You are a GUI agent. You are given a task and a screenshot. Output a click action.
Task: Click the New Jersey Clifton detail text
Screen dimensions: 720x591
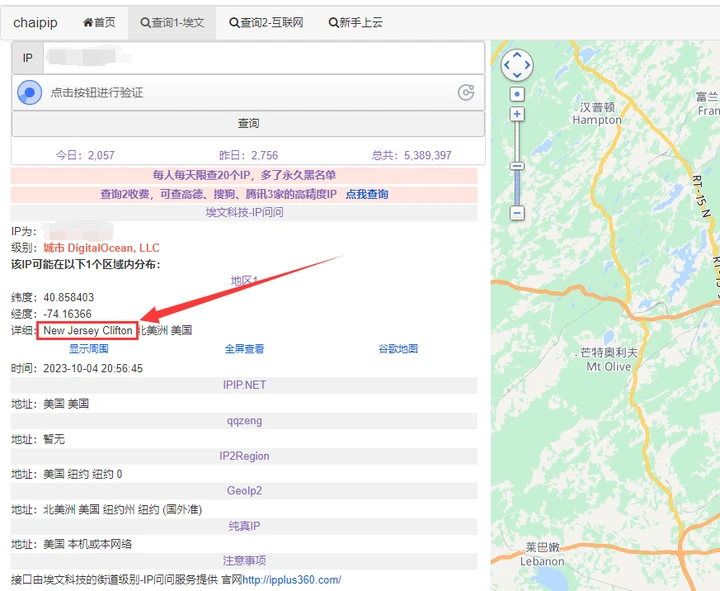coord(88,331)
